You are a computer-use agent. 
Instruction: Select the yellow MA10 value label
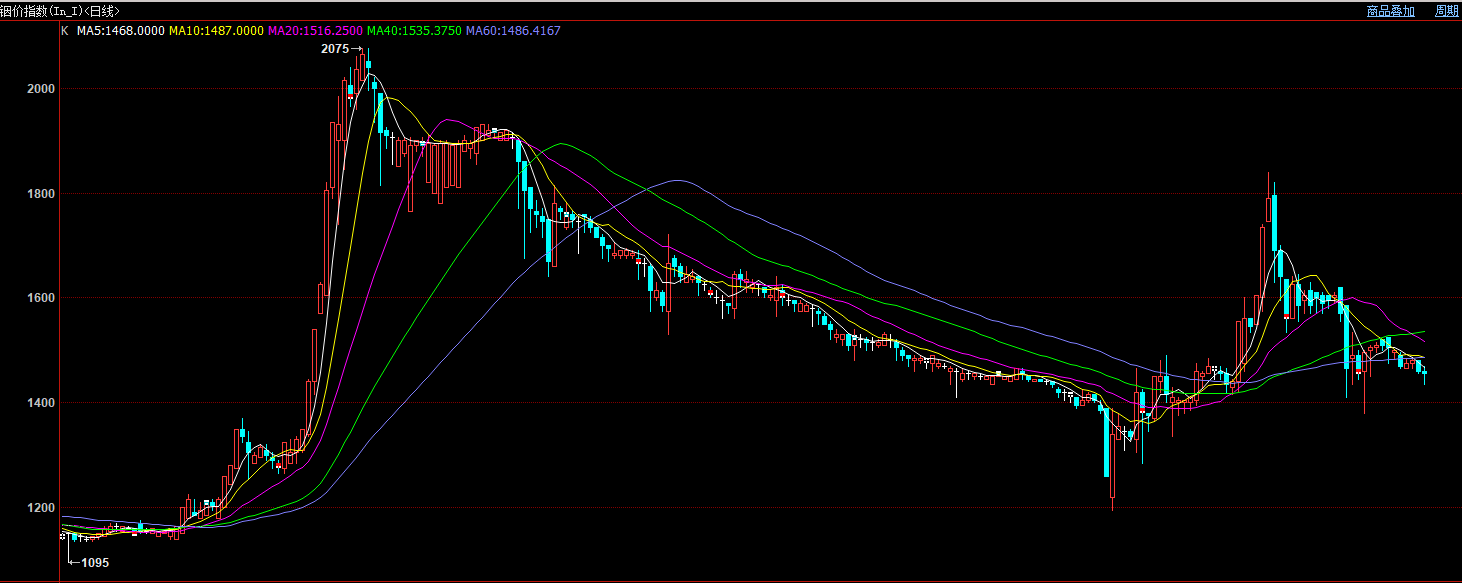point(216,31)
